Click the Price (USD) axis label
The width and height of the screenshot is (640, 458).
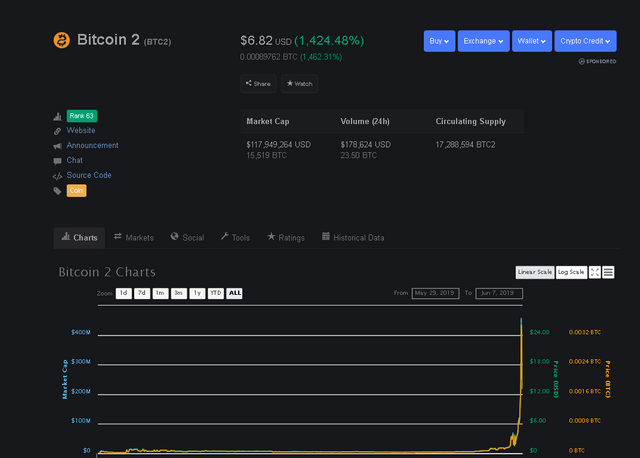(556, 379)
